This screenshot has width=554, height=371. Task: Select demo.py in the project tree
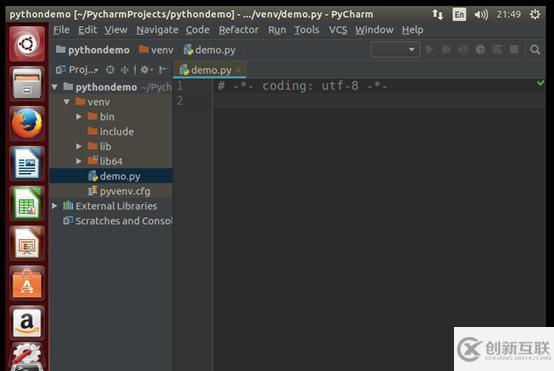click(x=111, y=176)
